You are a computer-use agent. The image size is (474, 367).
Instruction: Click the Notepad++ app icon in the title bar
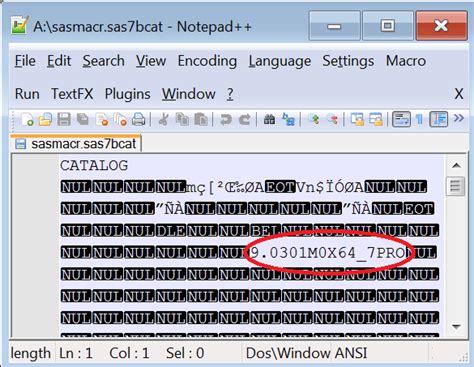[x=20, y=25]
